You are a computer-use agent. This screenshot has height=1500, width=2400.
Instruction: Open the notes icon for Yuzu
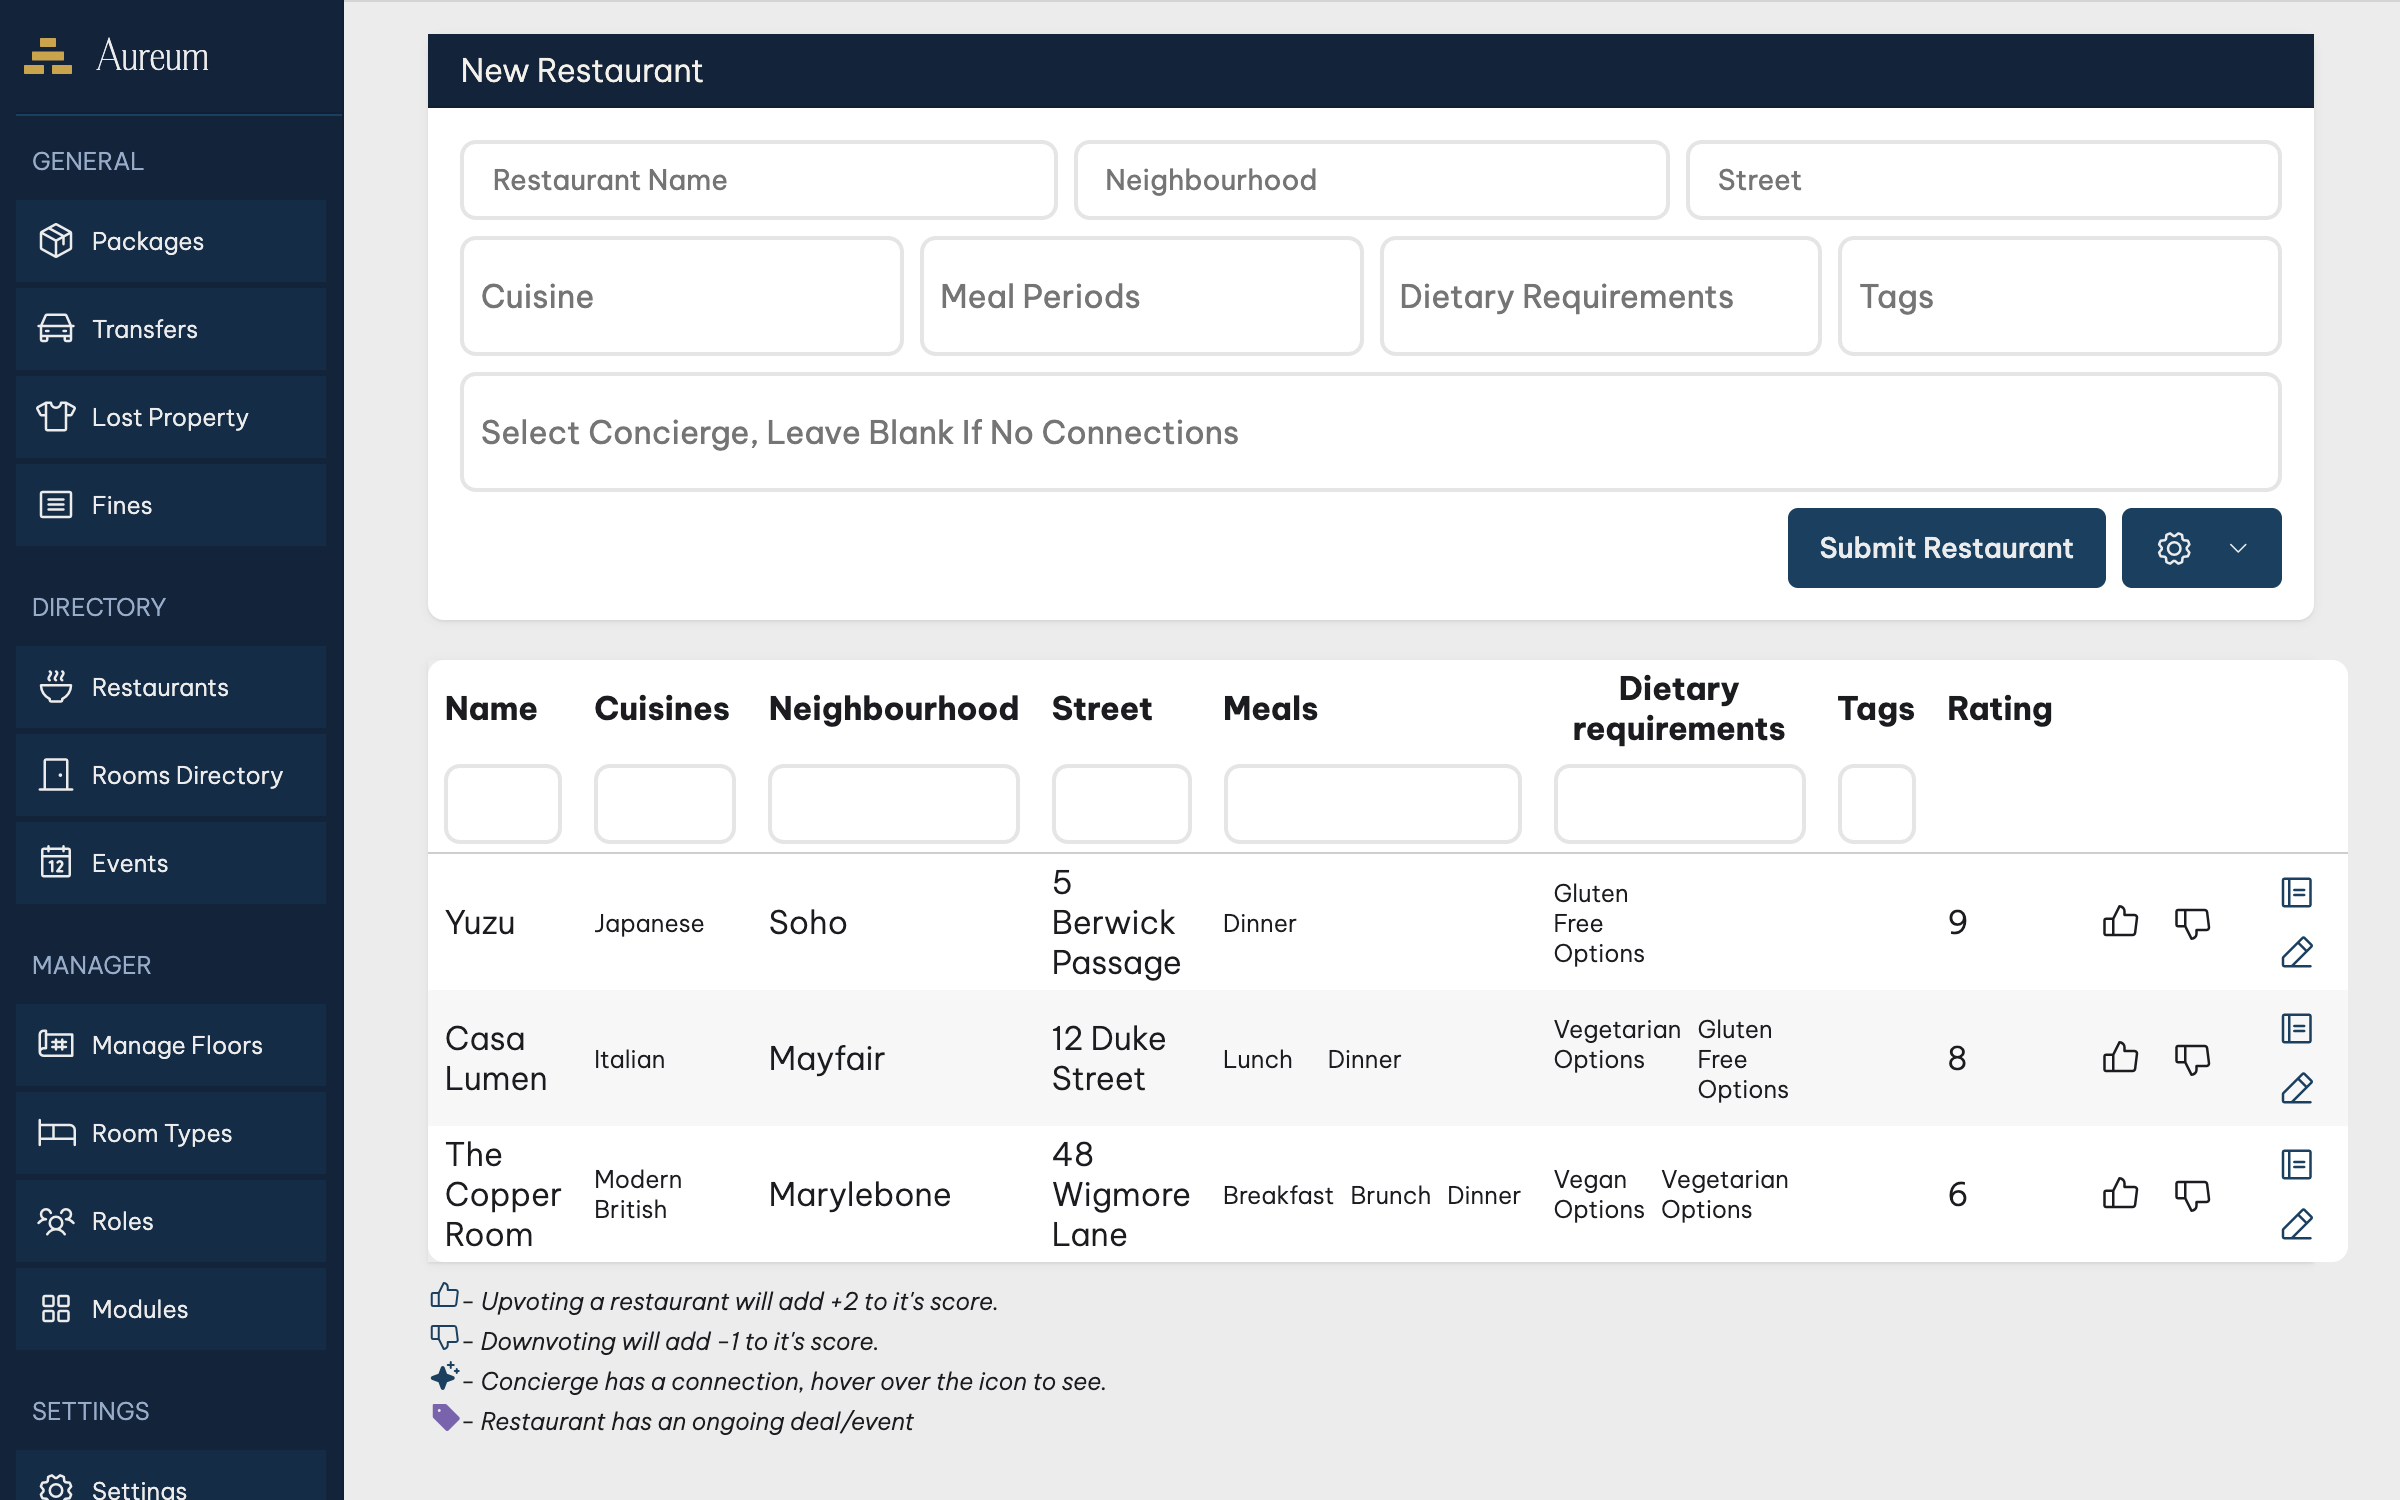pos(2297,892)
